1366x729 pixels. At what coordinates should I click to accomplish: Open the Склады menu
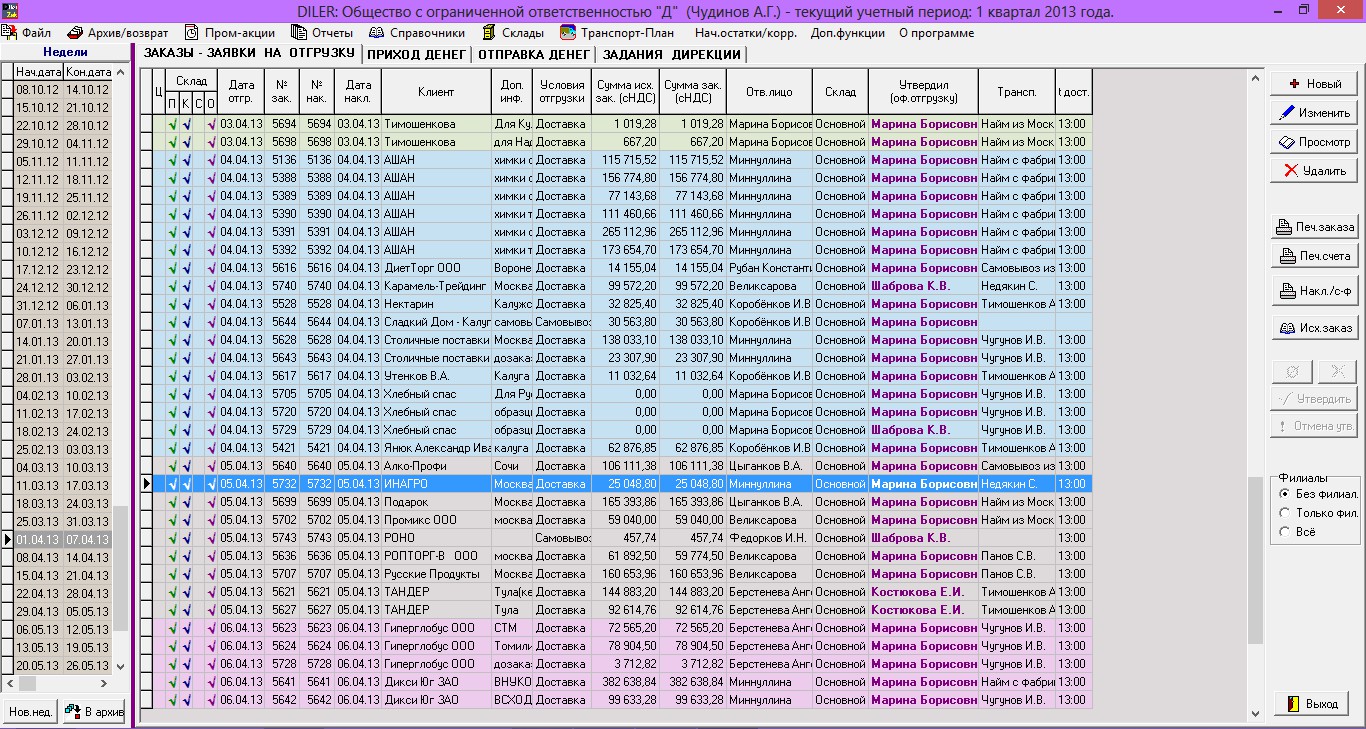pos(513,32)
